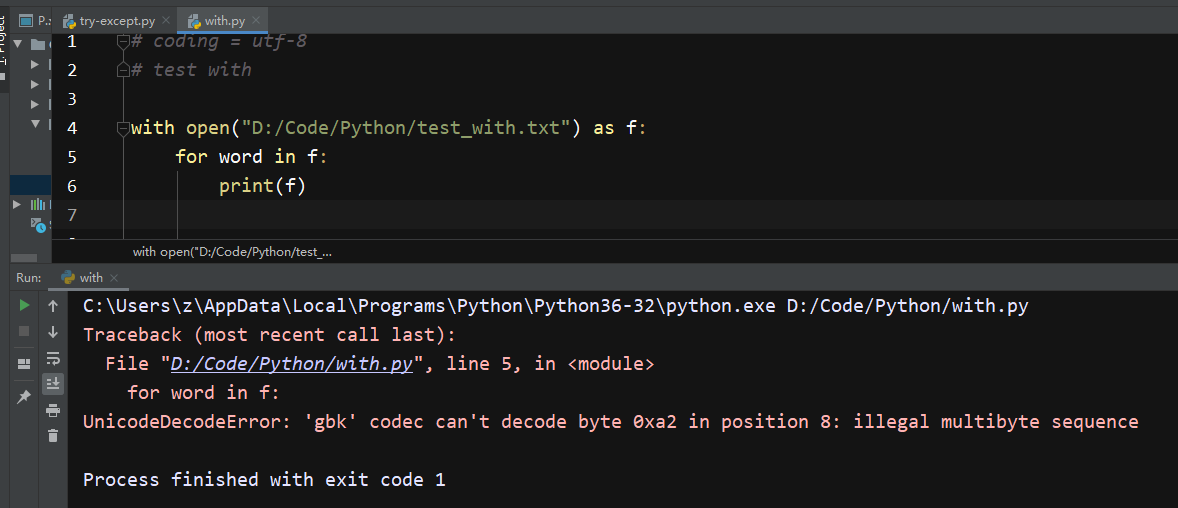
Task: Open the D:/Code/Python/with.py traceback link
Action: (x=292, y=364)
